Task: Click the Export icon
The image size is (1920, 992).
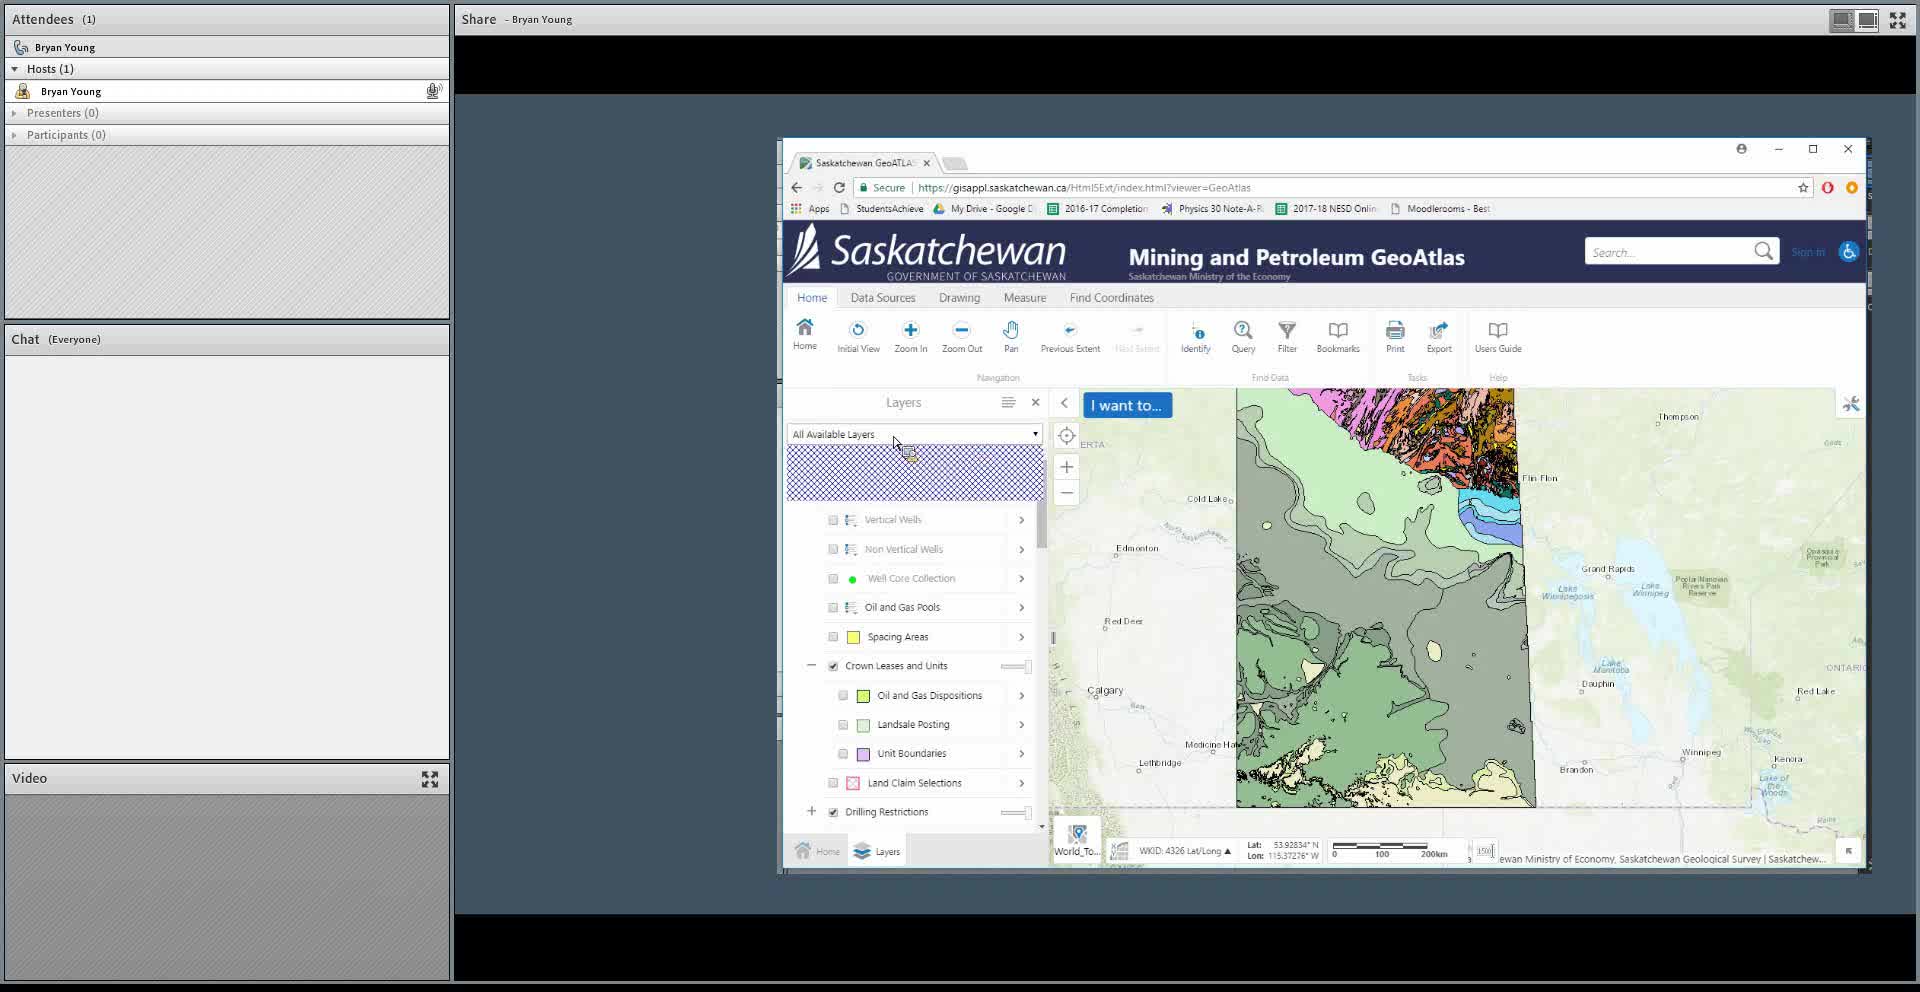Action: [1439, 337]
